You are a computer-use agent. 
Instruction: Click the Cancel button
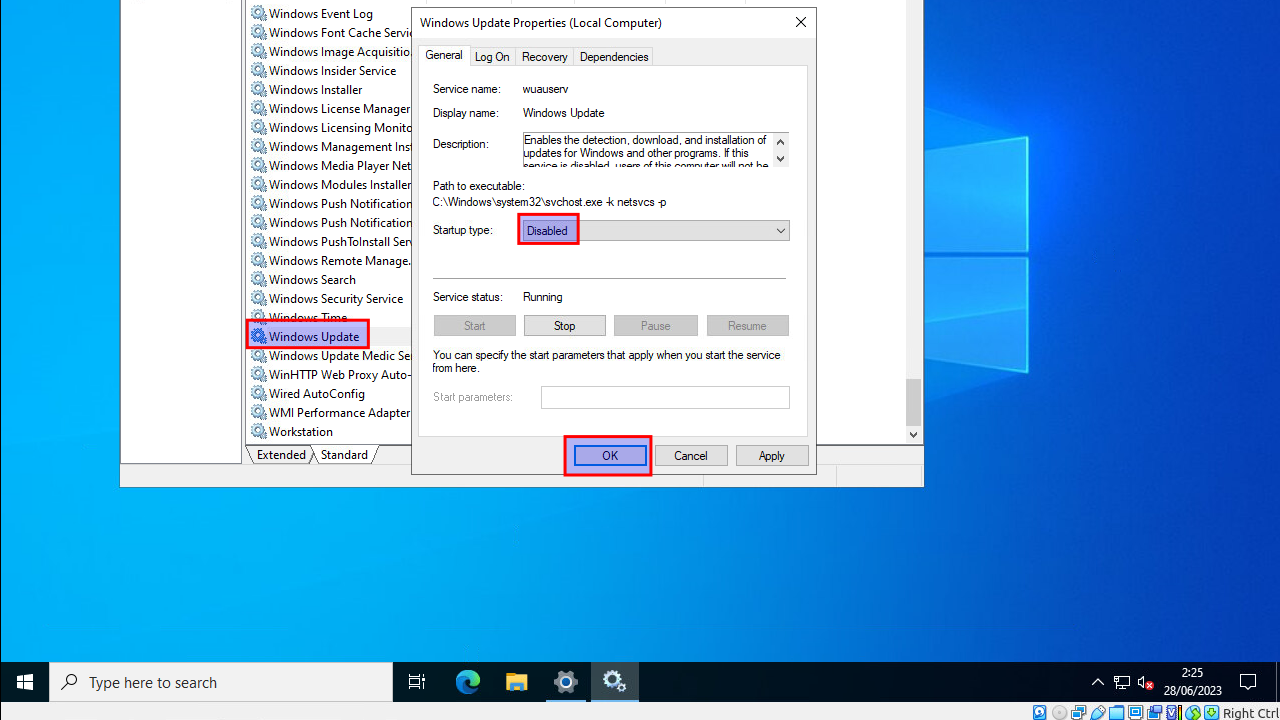[x=691, y=456]
